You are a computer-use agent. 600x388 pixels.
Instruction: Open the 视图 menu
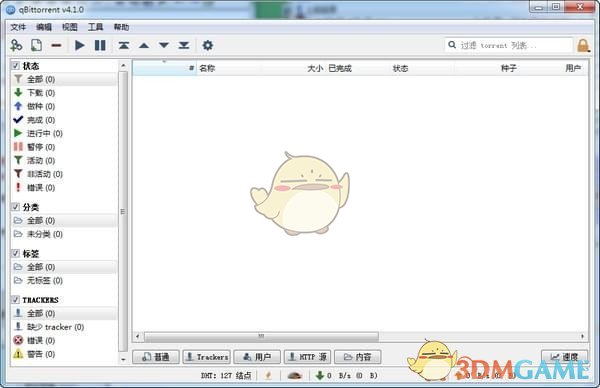point(70,27)
